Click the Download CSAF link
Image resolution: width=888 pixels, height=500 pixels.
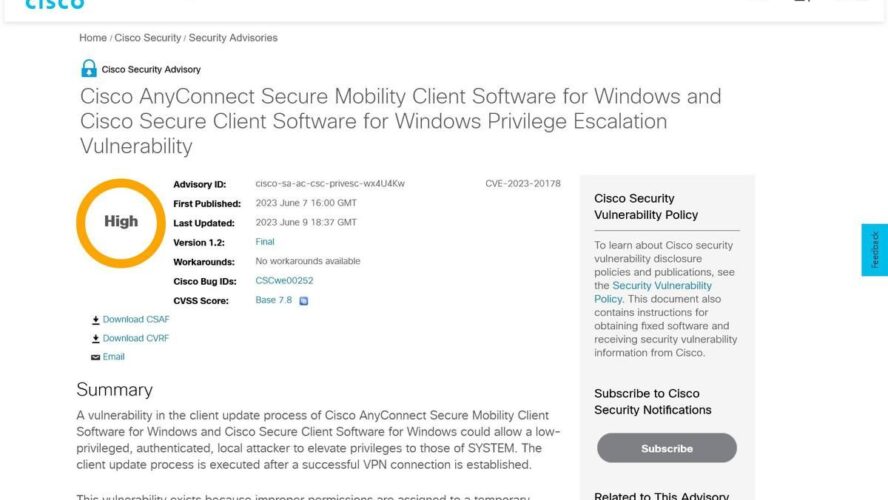(136, 319)
